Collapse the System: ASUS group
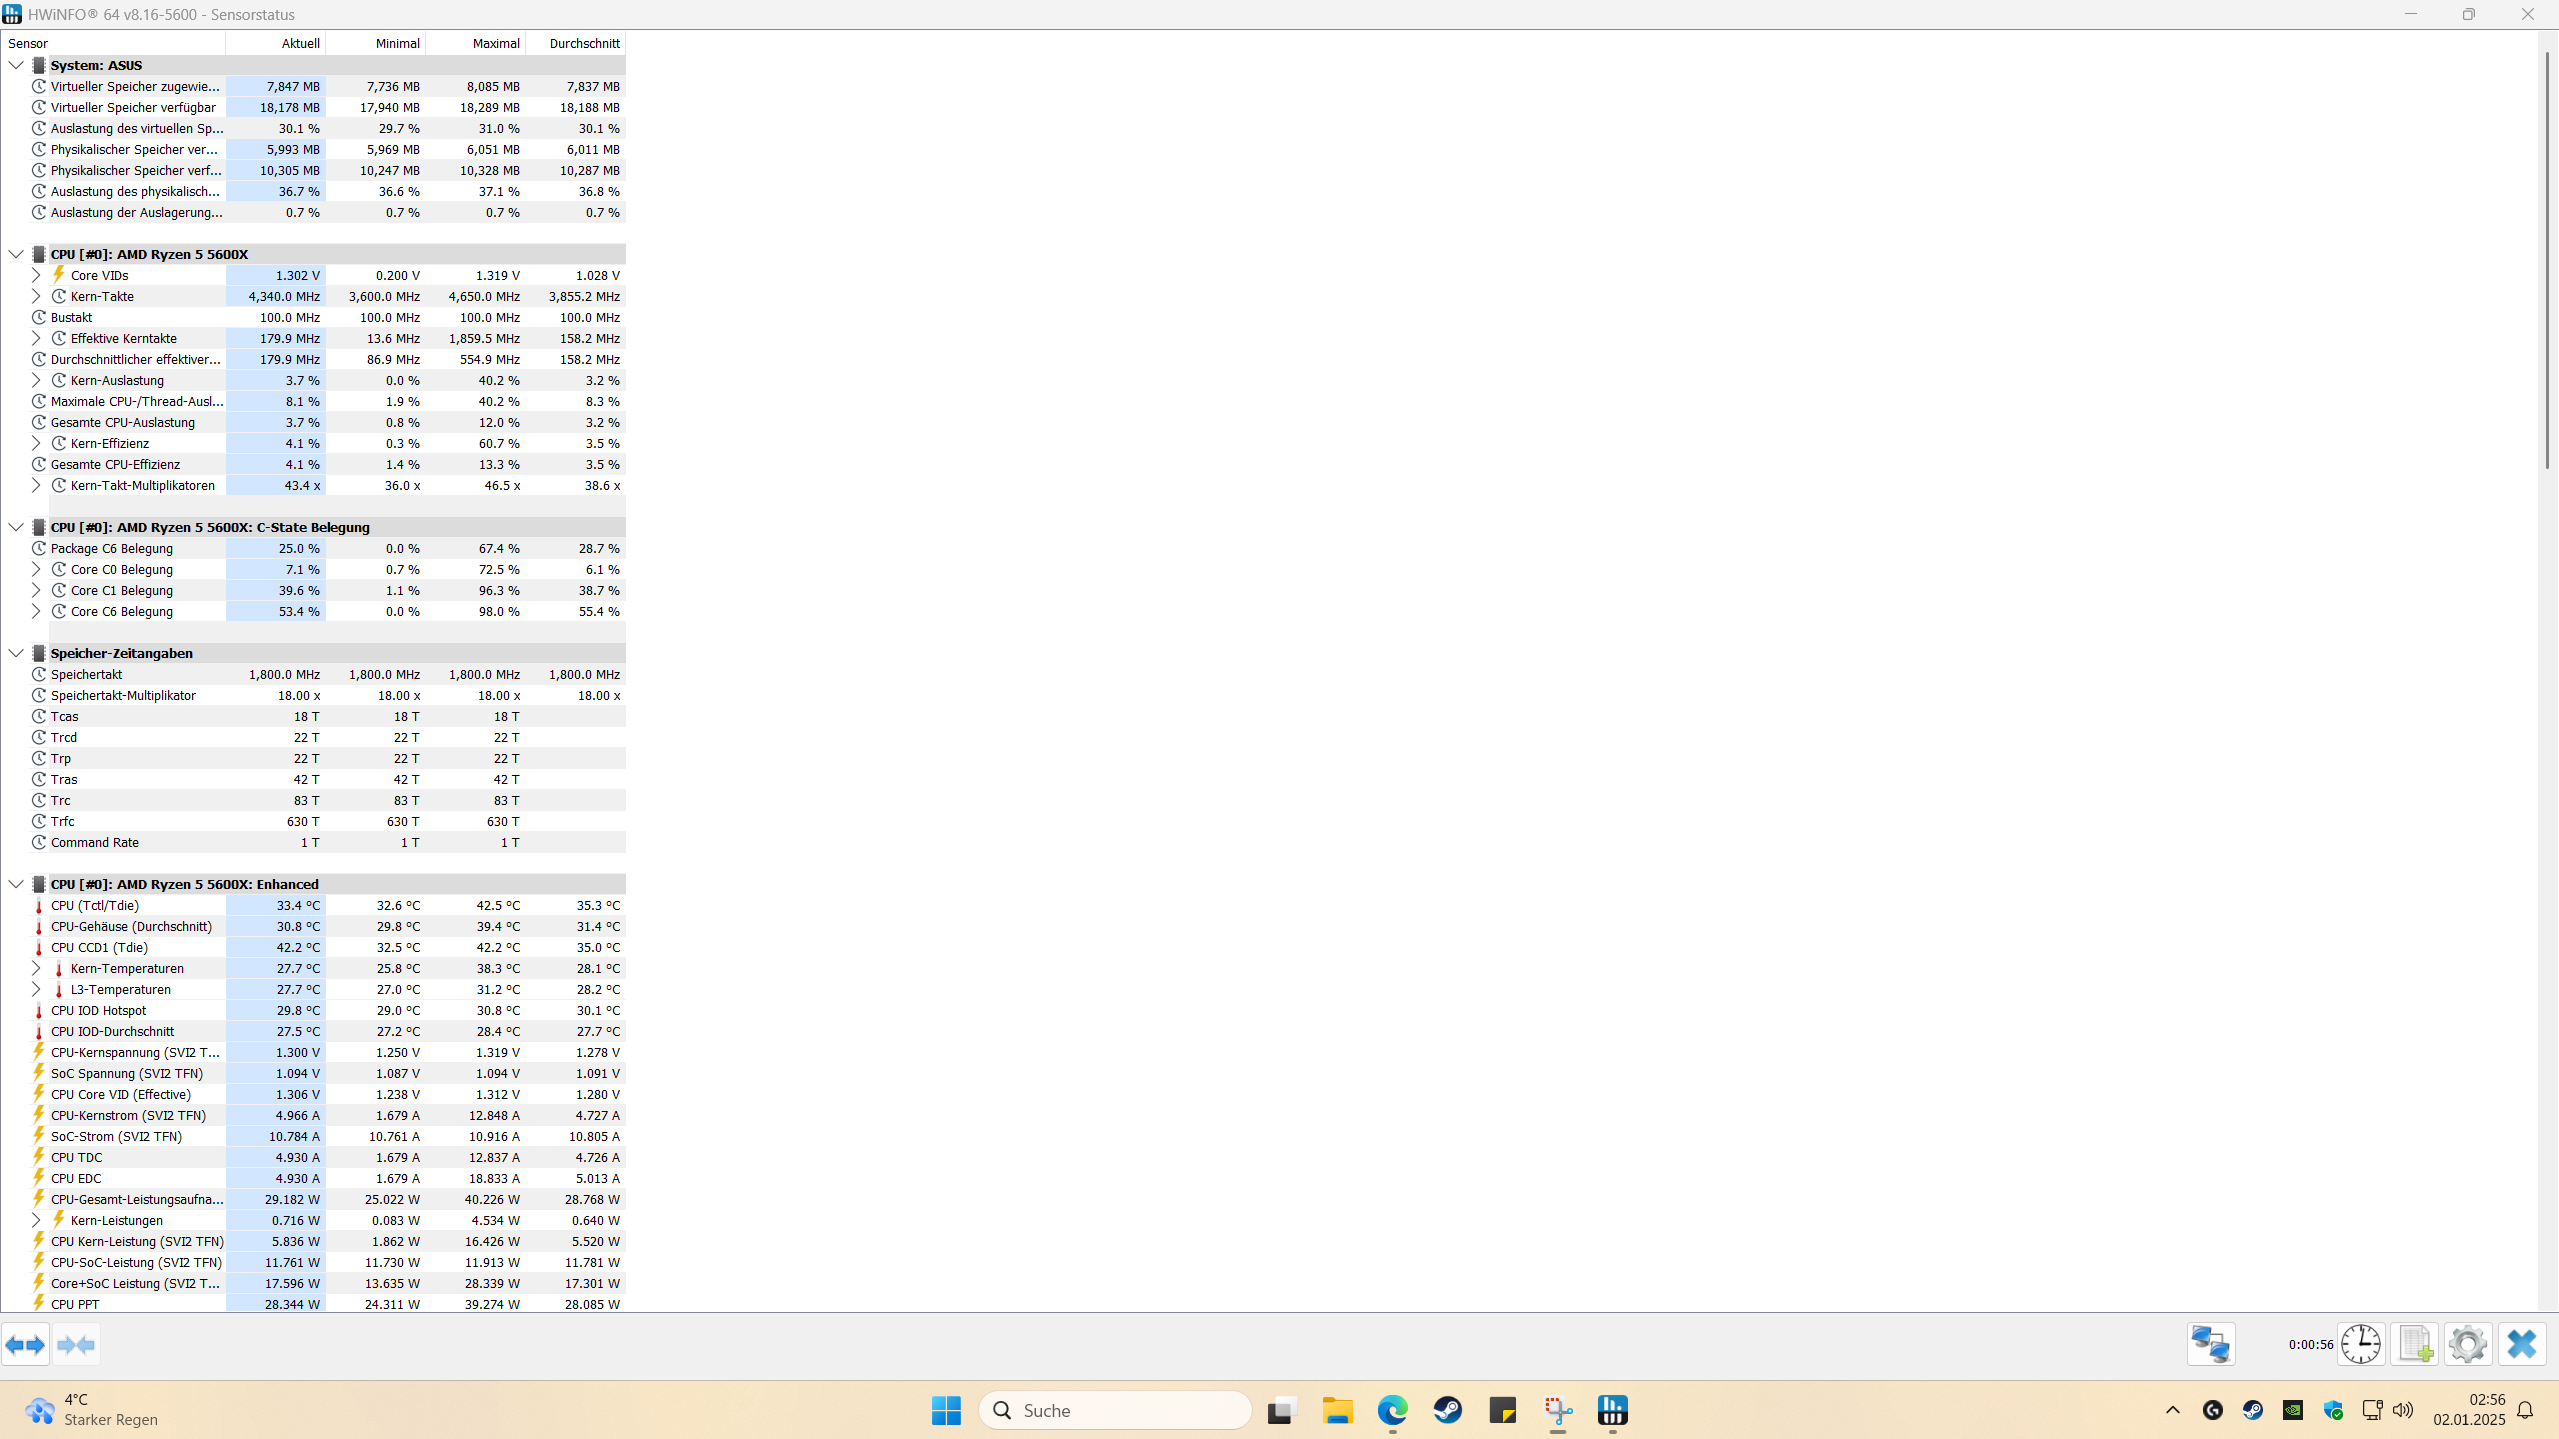The width and height of the screenshot is (2559, 1439). tap(16, 65)
